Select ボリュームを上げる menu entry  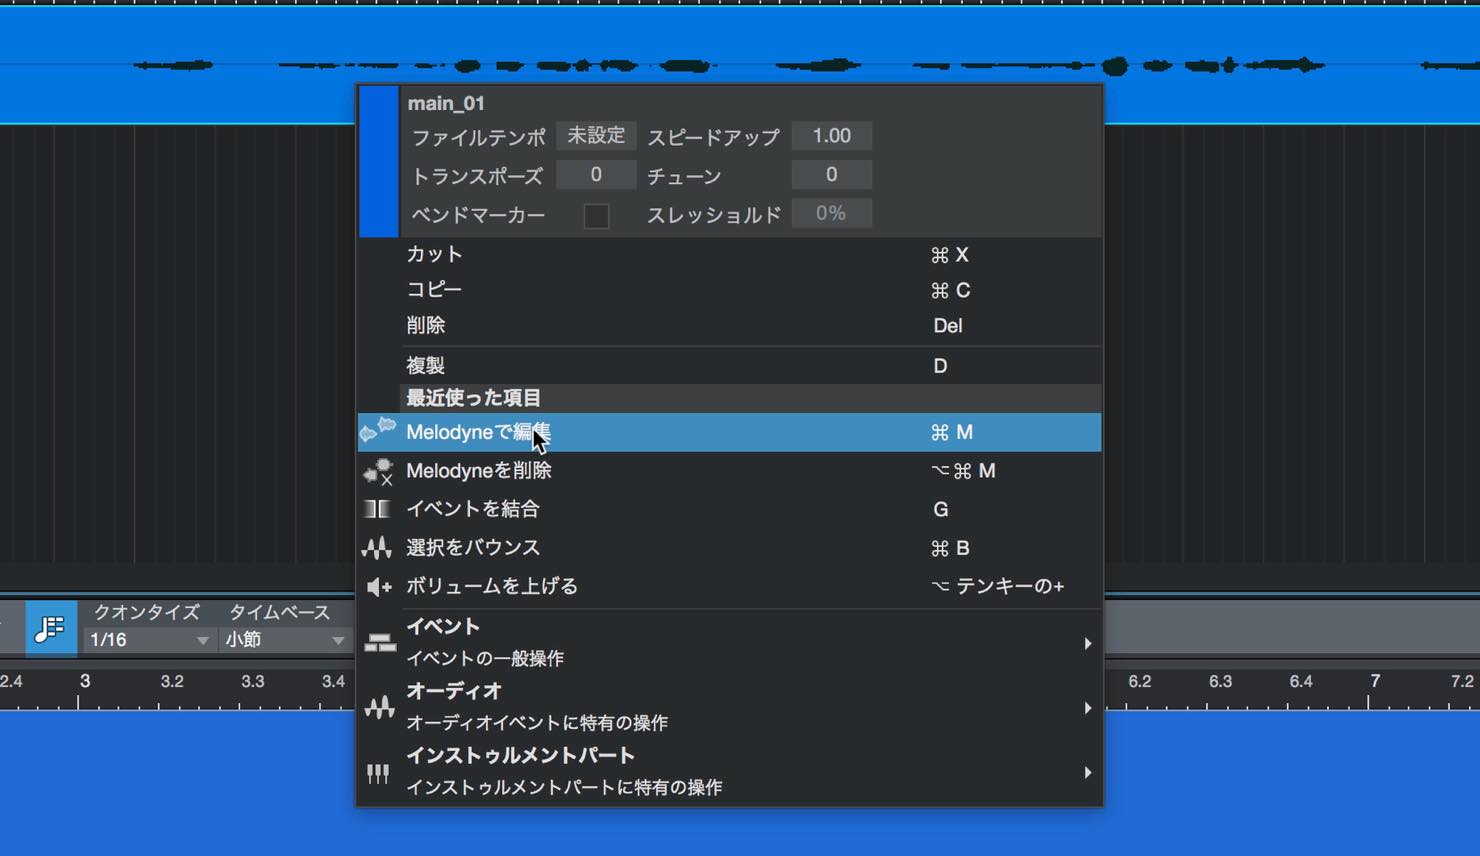pyautogui.click(x=729, y=586)
